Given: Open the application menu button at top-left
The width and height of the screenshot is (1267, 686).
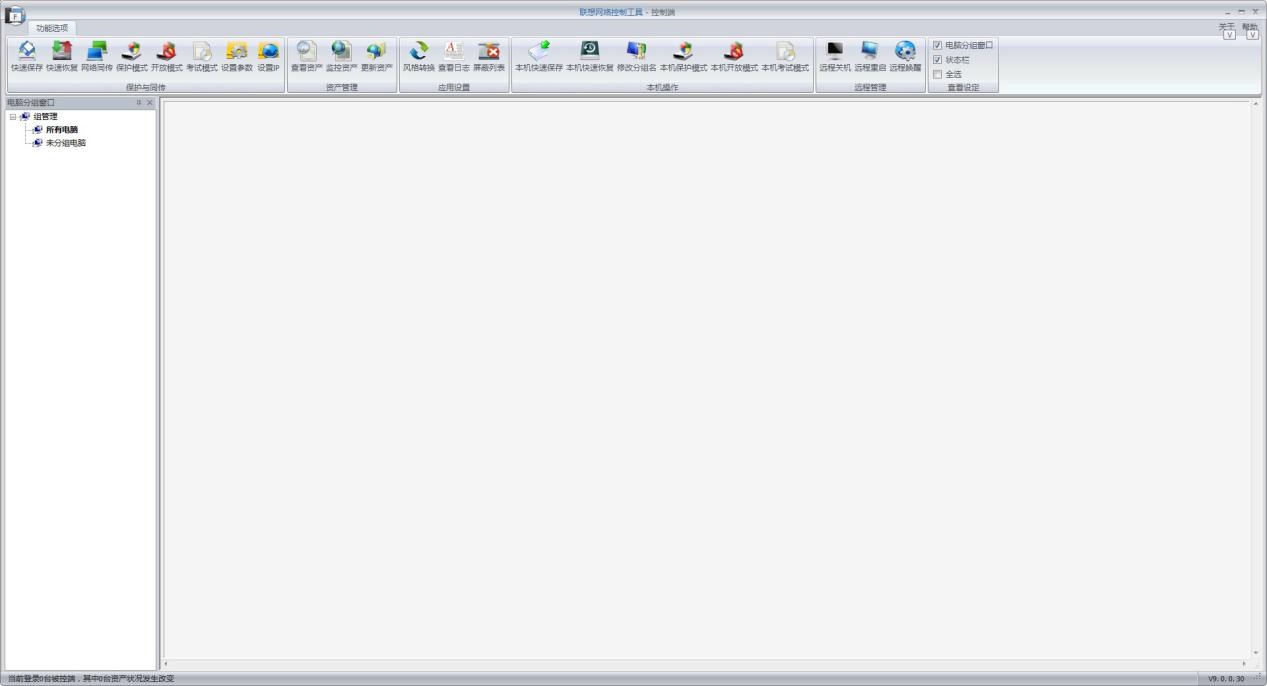Looking at the screenshot, I should point(14,15).
